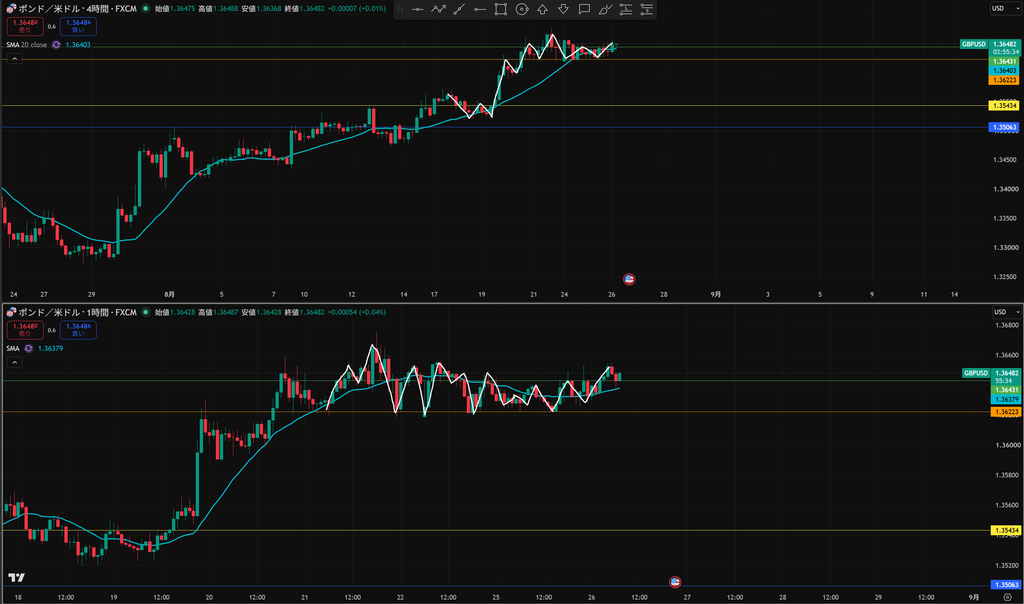Open the chart settings gear on the time axis
The height and width of the screenshot is (604, 1024).
pos(1008,597)
